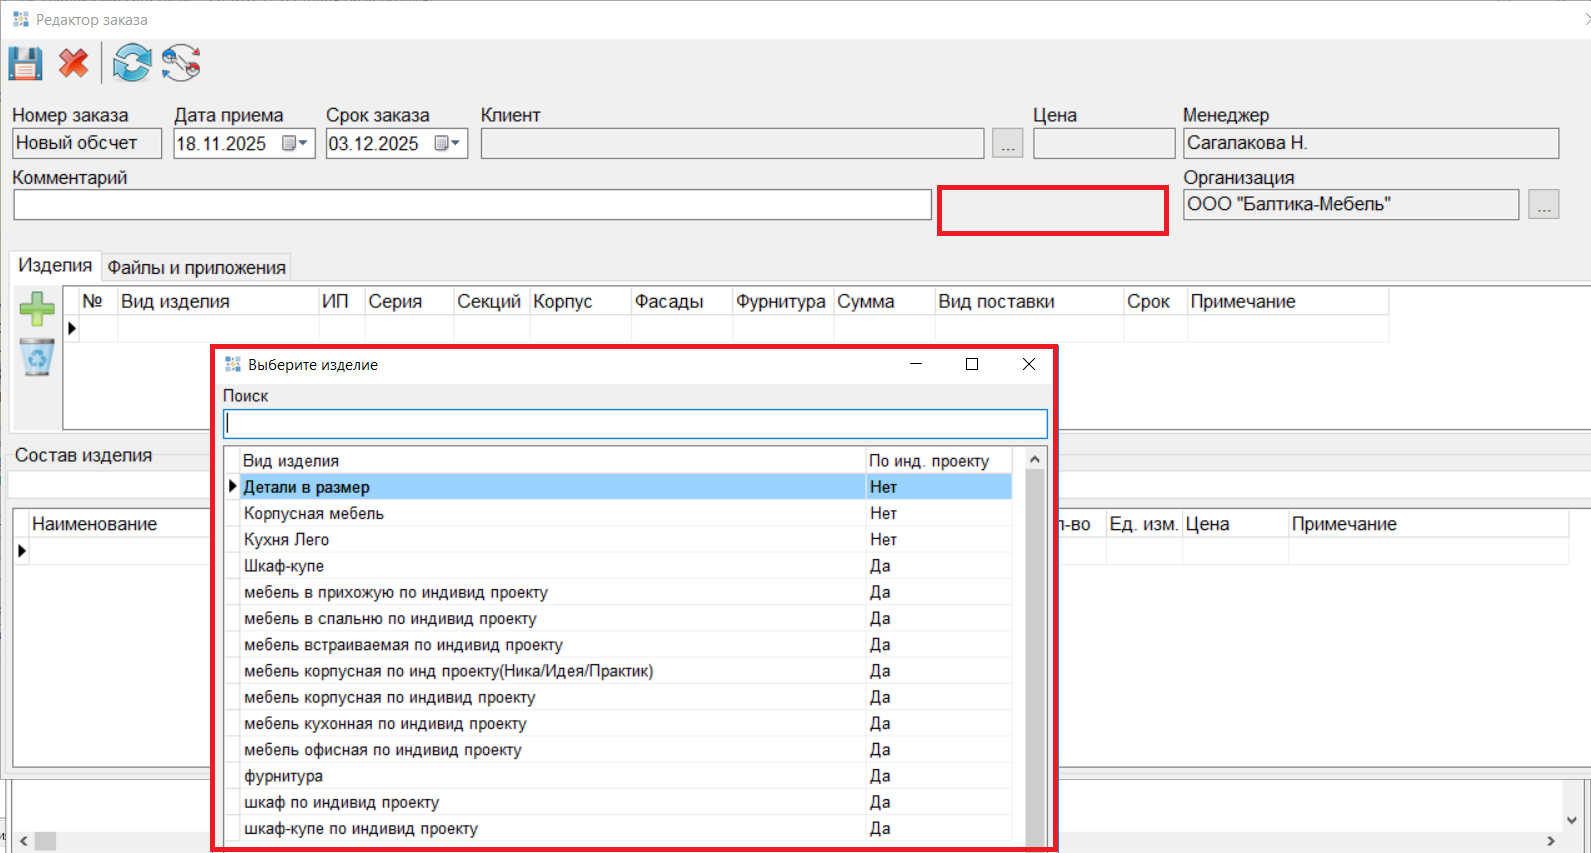Open client selection via ellipsis button
This screenshot has width=1591, height=853.
[x=1007, y=144]
